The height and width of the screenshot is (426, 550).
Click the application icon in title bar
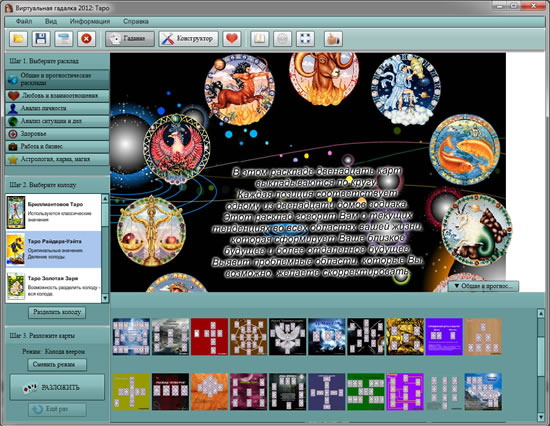[9, 7]
